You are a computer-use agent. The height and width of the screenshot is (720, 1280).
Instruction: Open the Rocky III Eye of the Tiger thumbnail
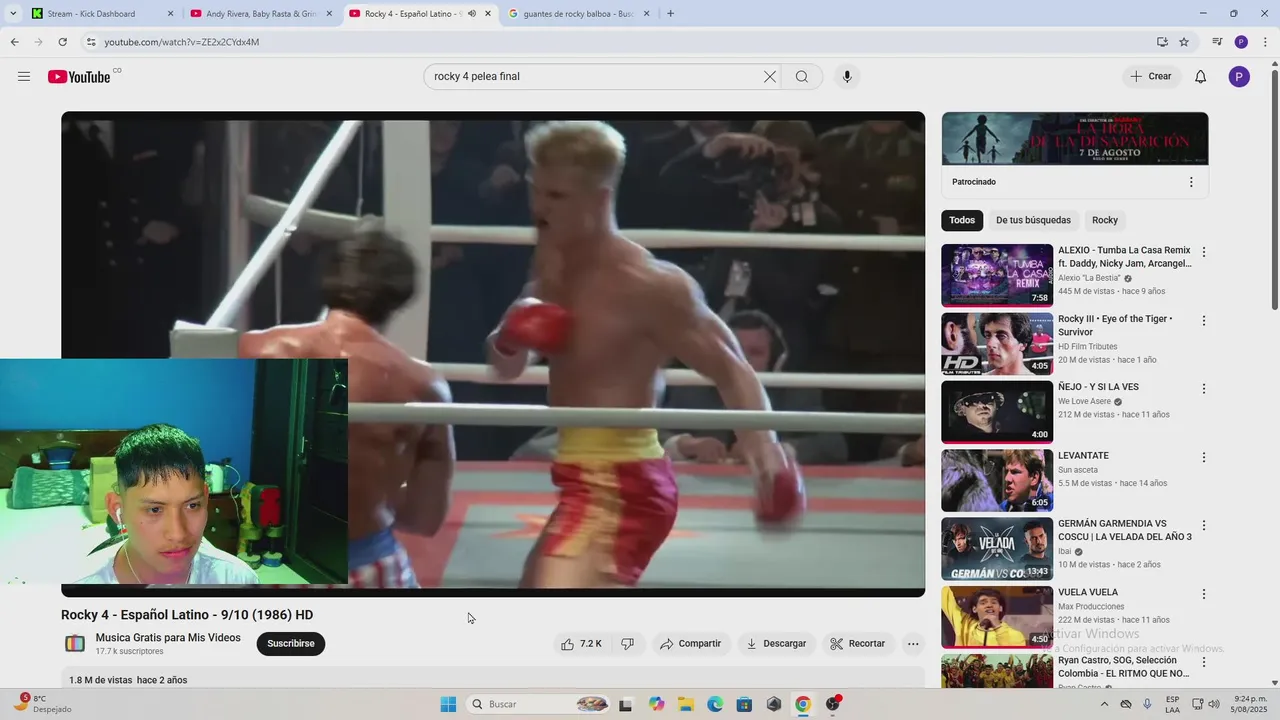[997, 343]
